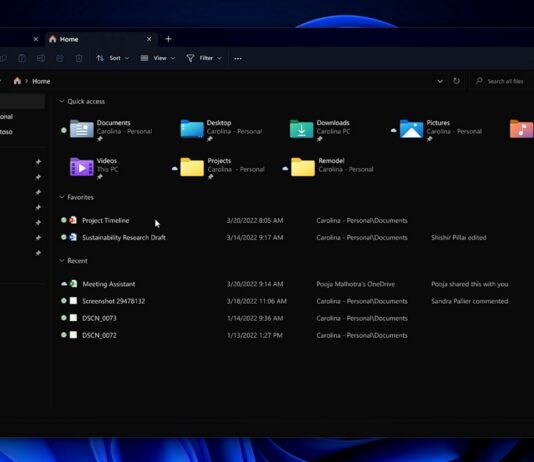The height and width of the screenshot is (462, 534).
Task: Open the Music folder icon
Action: point(521,129)
